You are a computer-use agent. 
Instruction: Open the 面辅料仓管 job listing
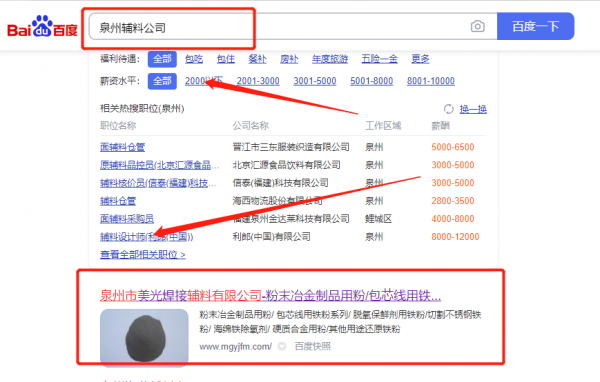click(x=122, y=147)
